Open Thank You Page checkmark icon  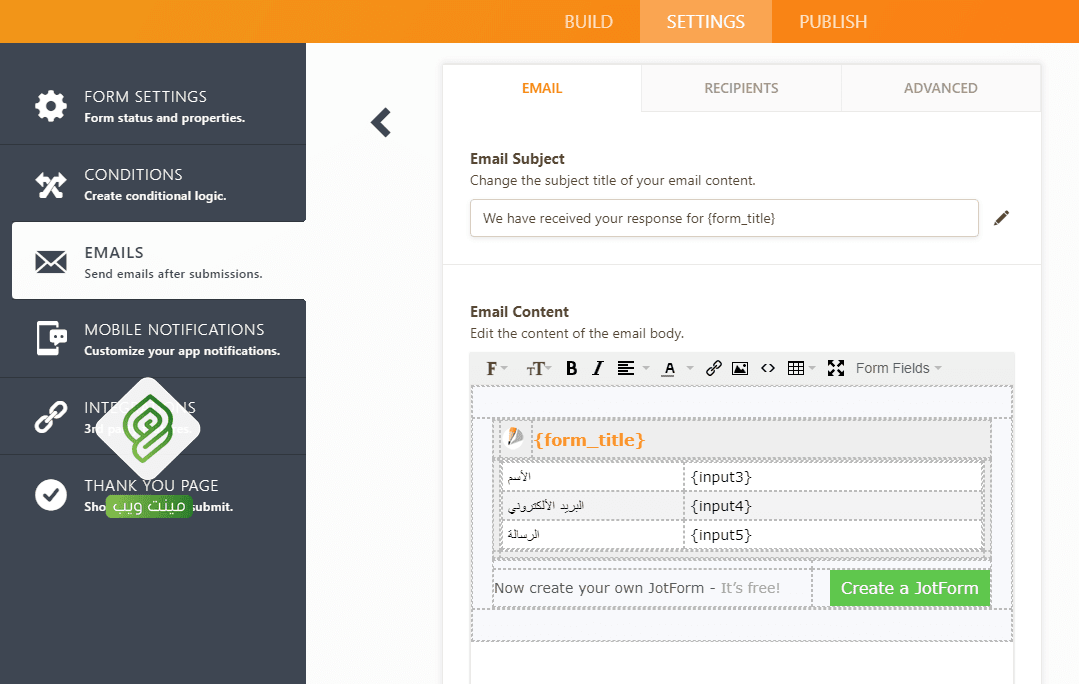tap(51, 495)
